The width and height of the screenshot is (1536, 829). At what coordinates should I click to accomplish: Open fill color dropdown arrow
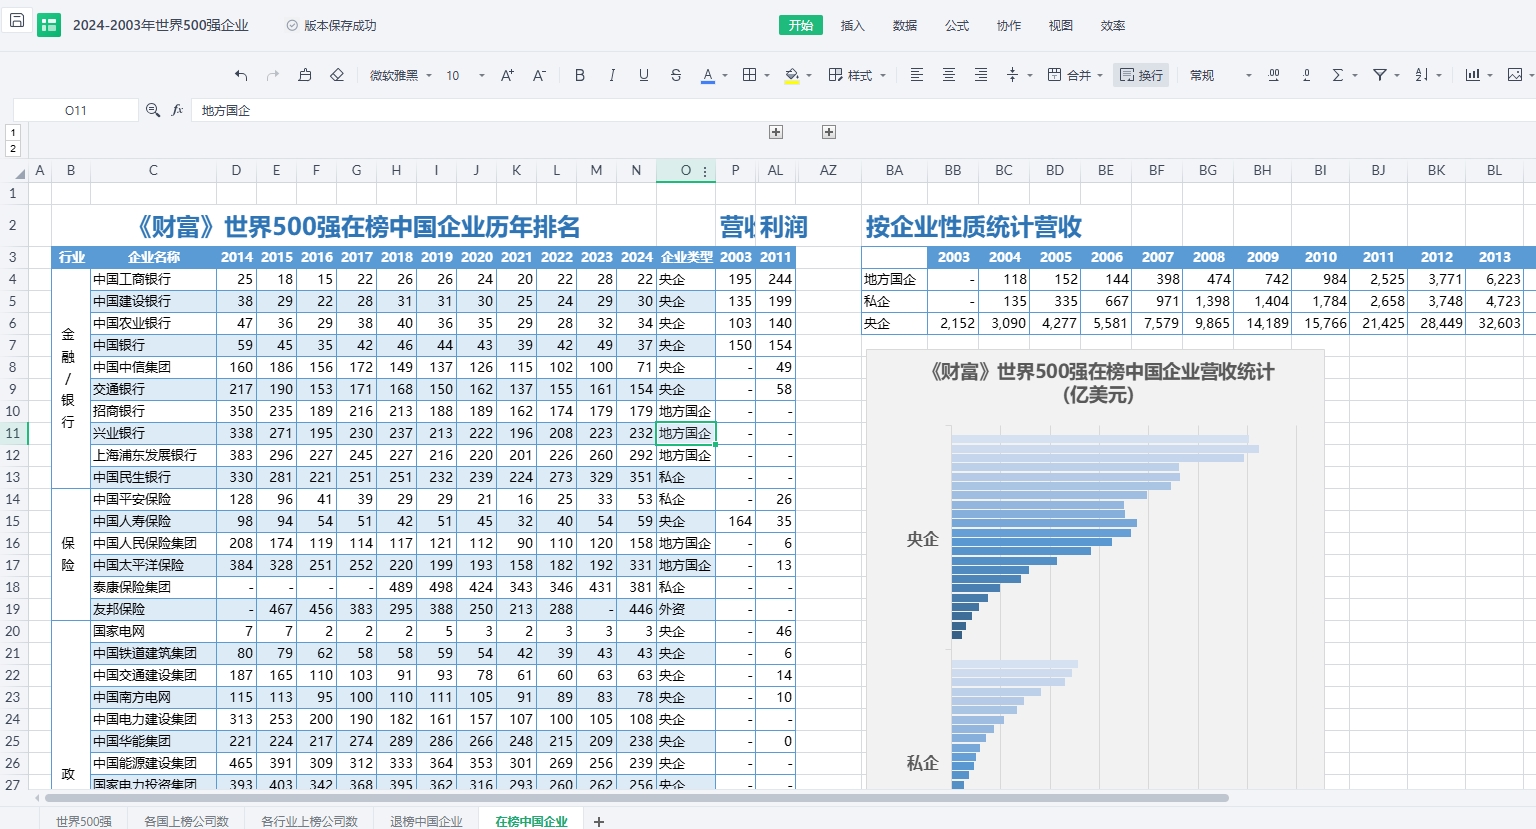coord(809,75)
